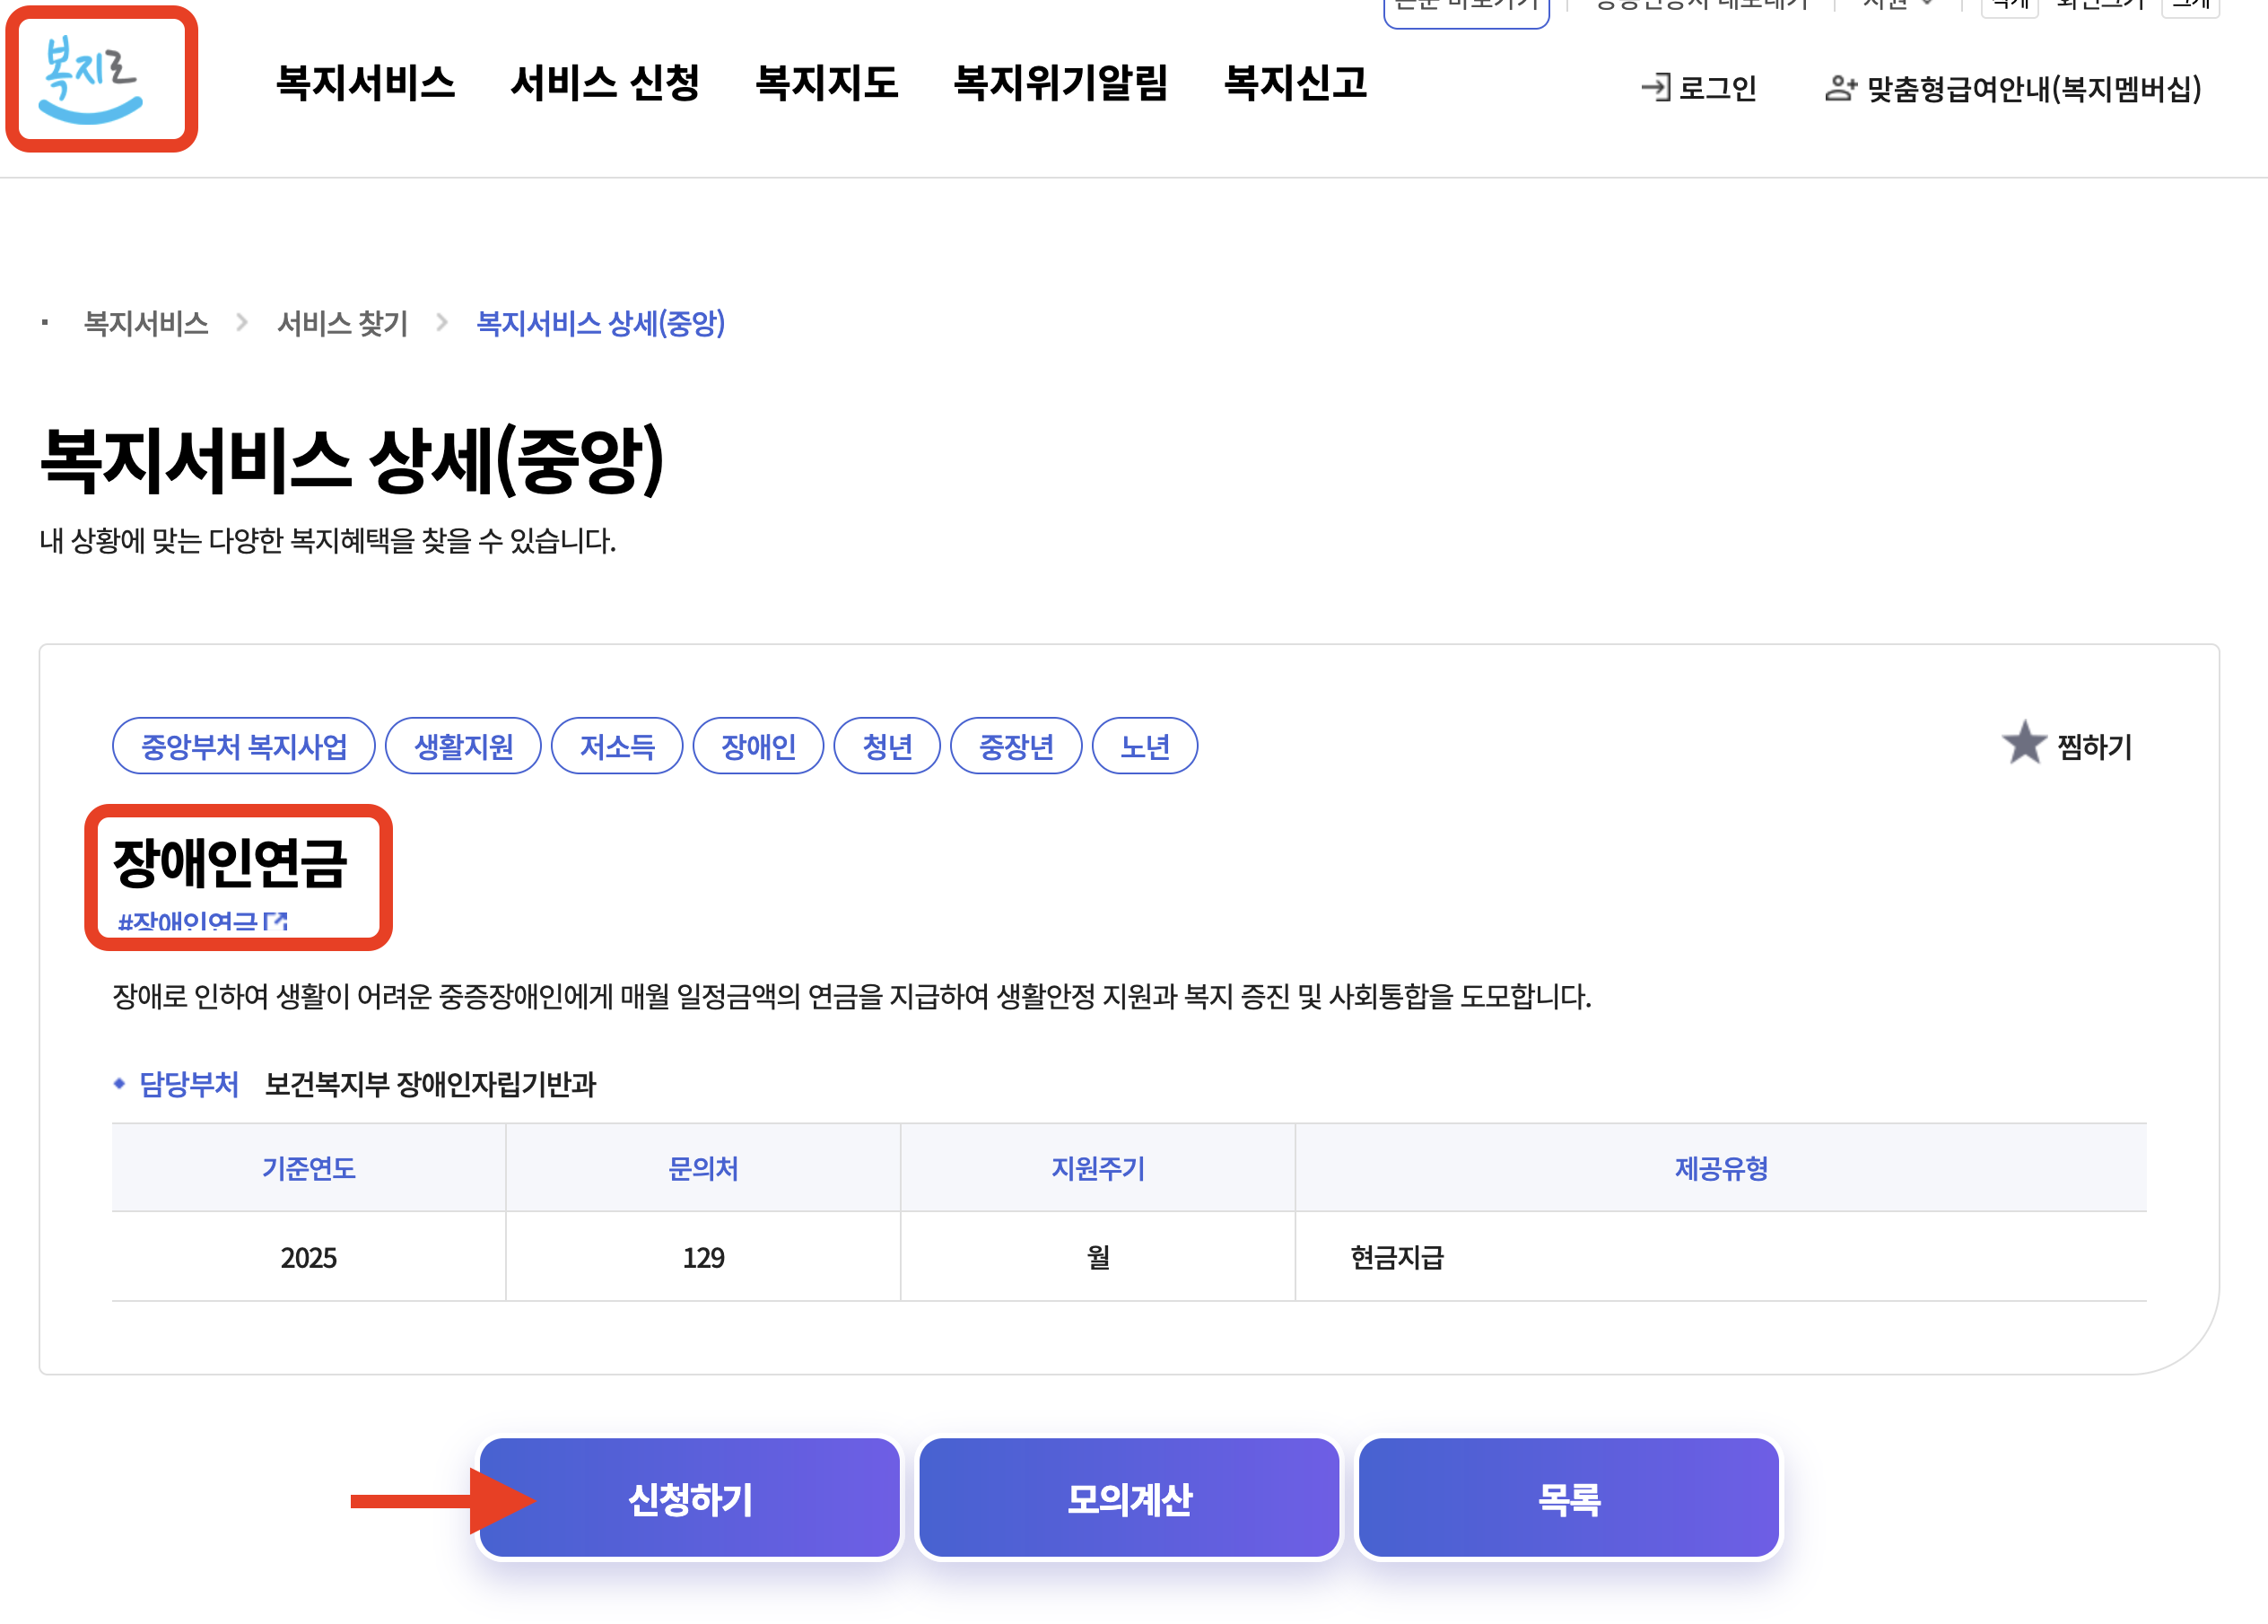The height and width of the screenshot is (1624, 2268).
Task: Click the 찜하기 star icon
Action: pos(2024,743)
